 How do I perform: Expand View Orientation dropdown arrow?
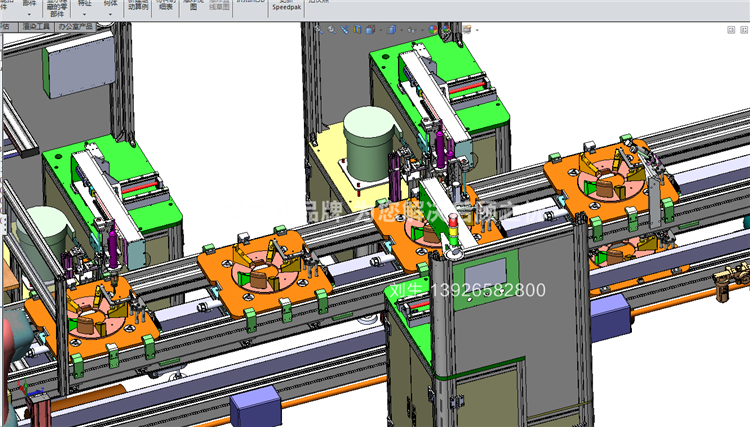click(x=381, y=30)
